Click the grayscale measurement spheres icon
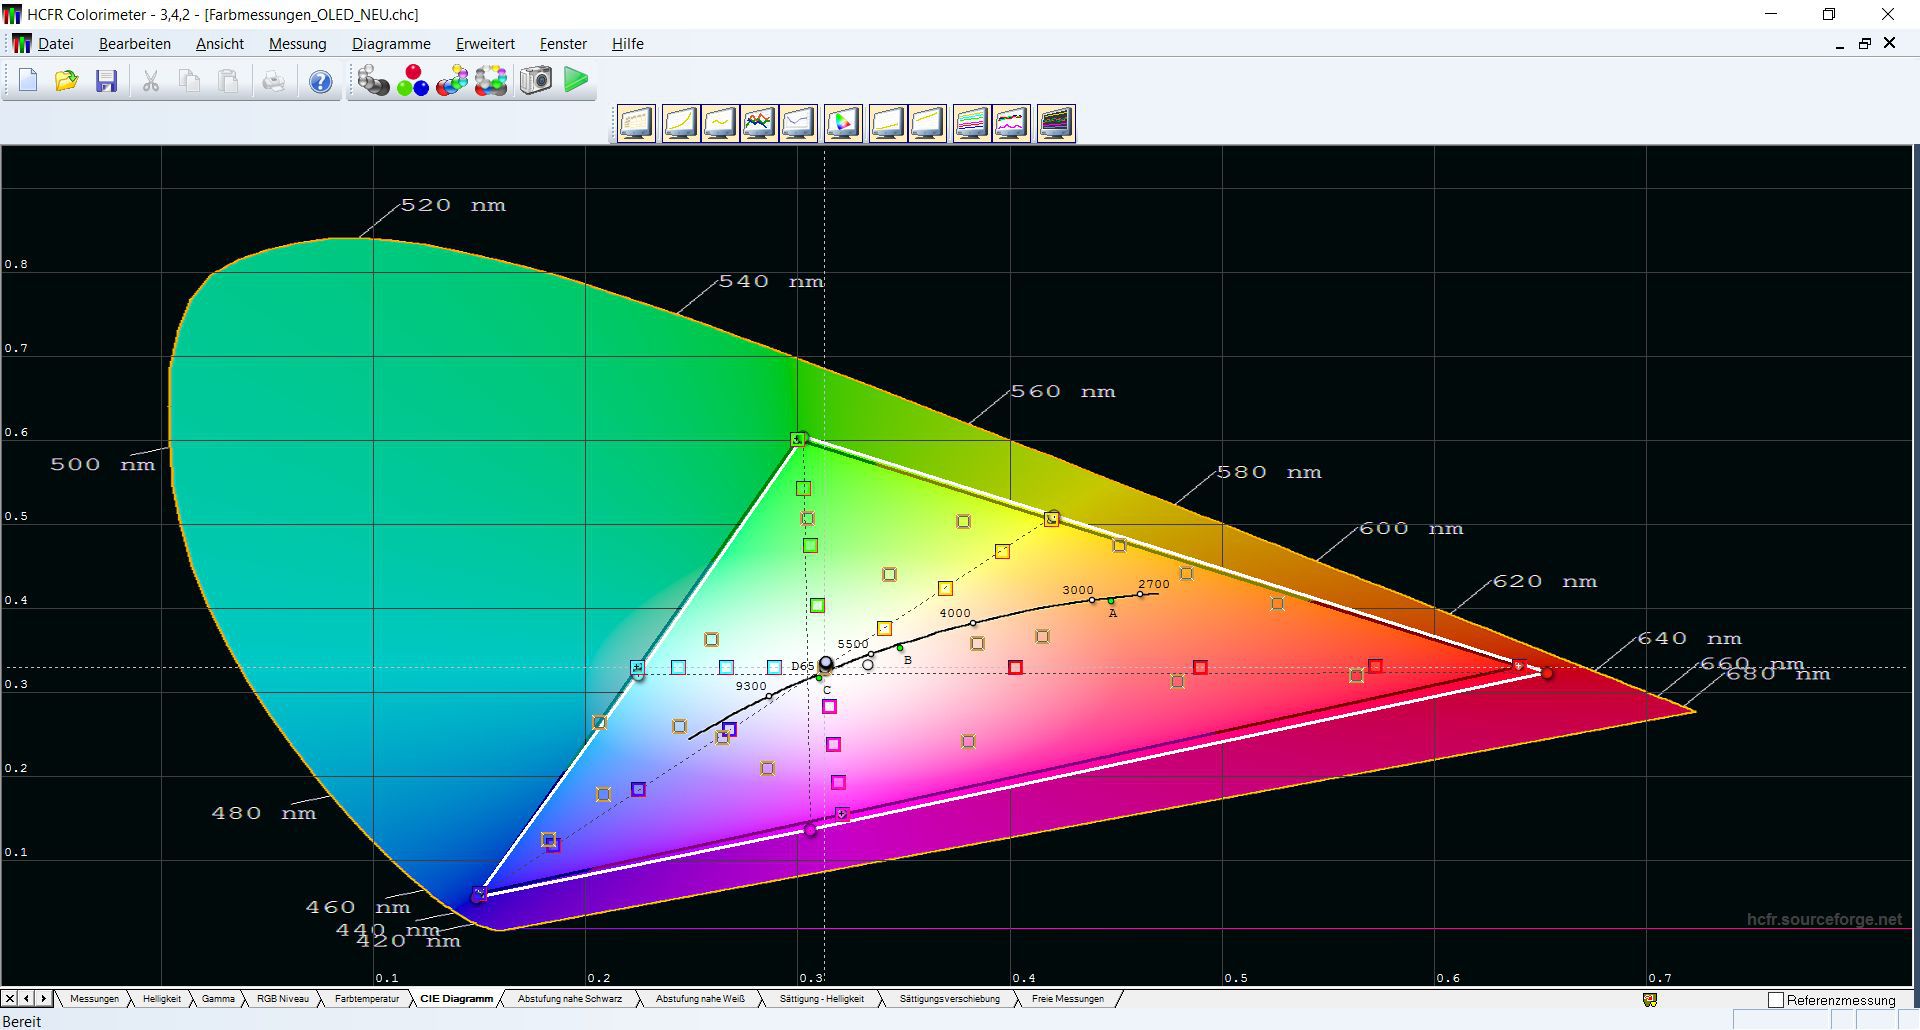The image size is (1920, 1030). 373,81
